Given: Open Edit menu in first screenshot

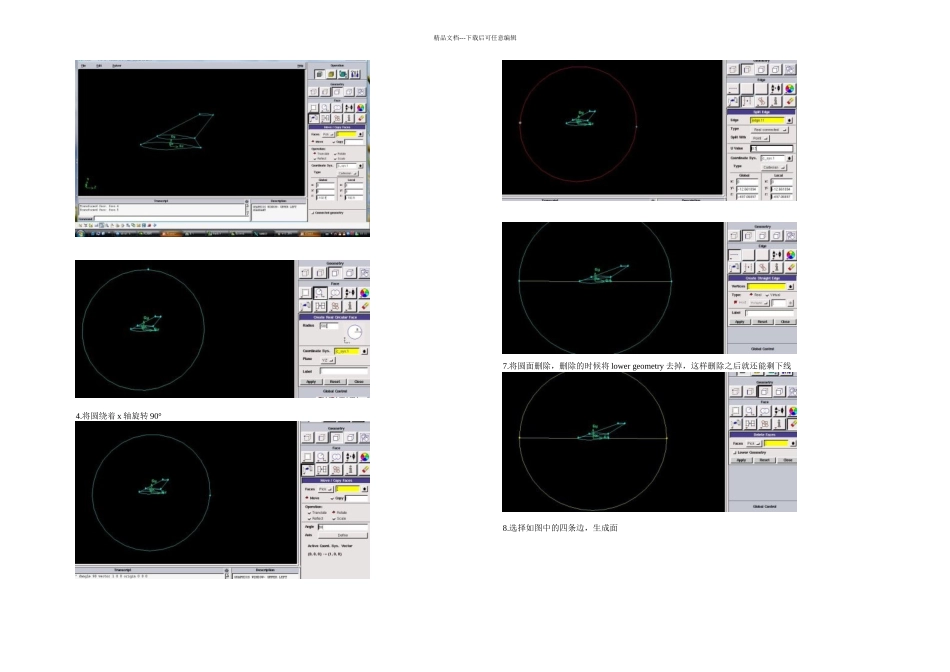Looking at the screenshot, I should click(x=99, y=65).
